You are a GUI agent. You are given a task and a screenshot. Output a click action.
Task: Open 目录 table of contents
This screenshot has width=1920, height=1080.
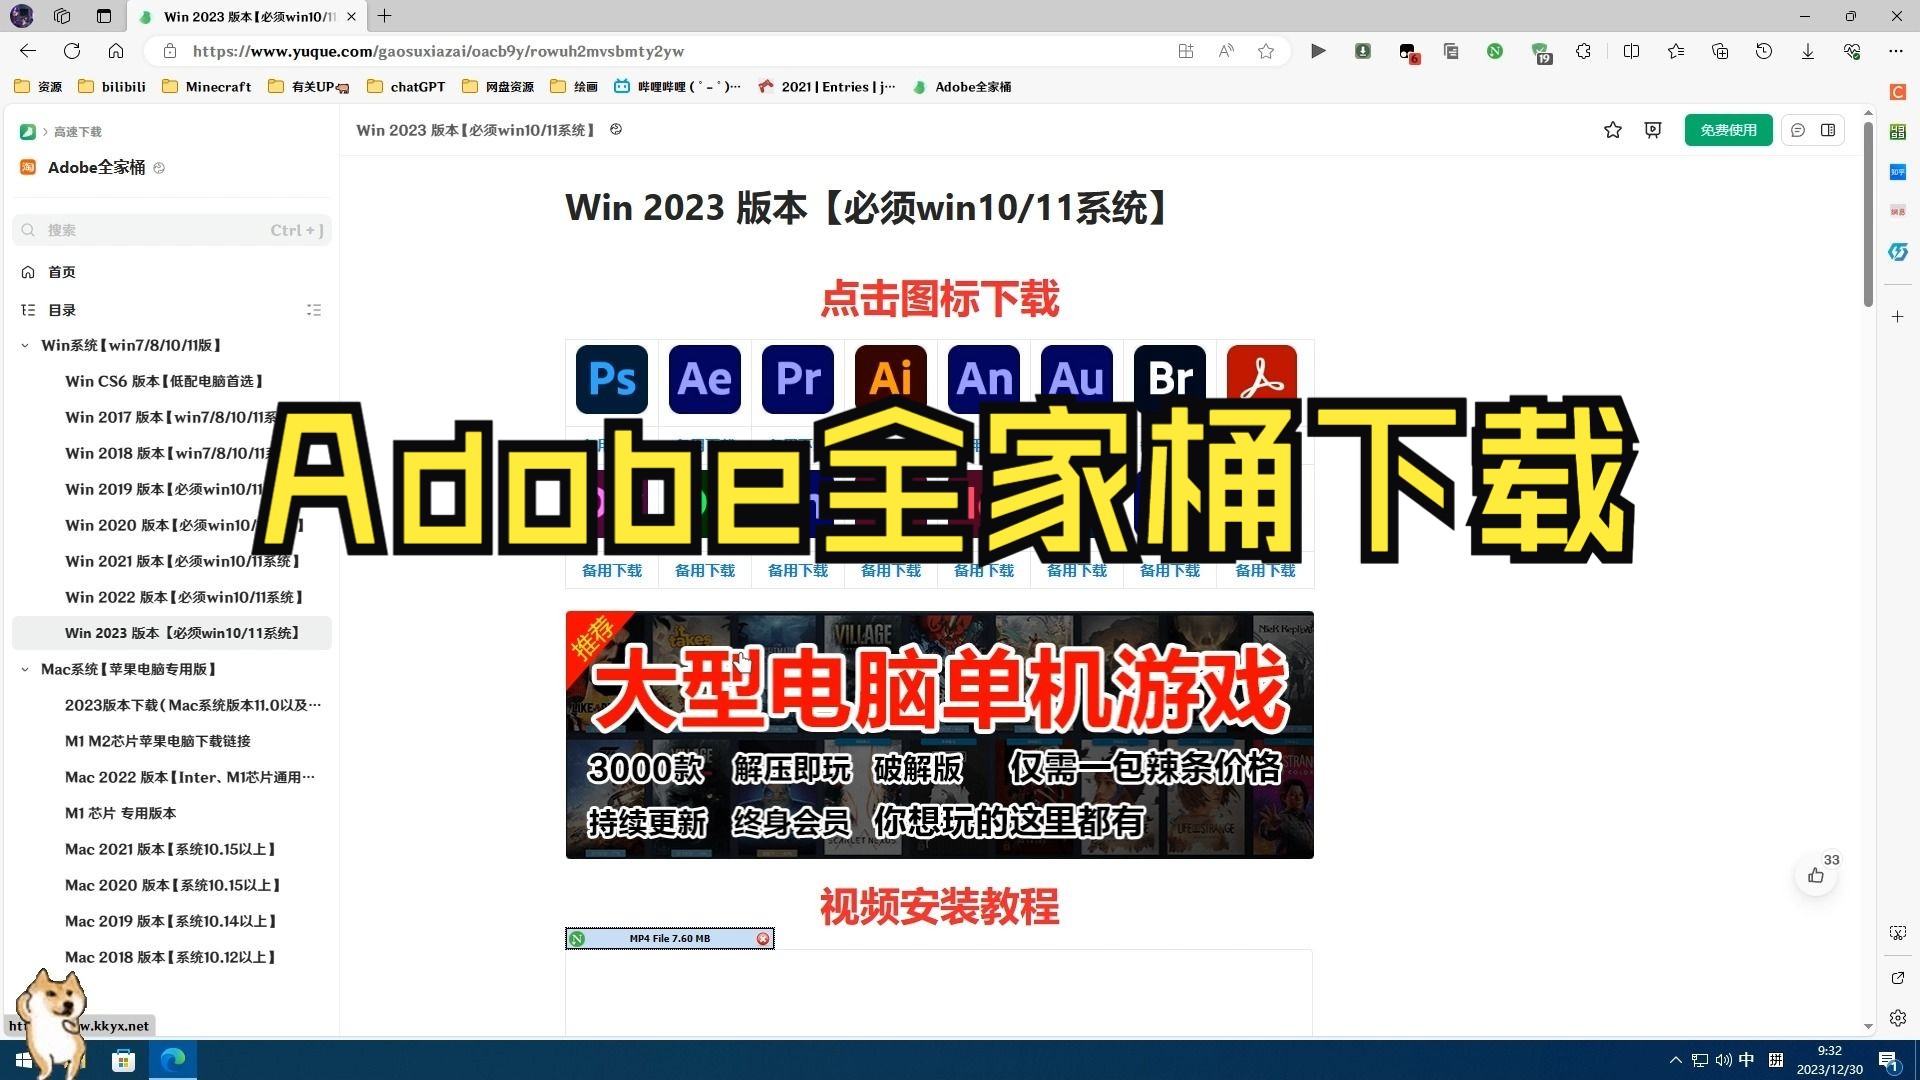(61, 309)
